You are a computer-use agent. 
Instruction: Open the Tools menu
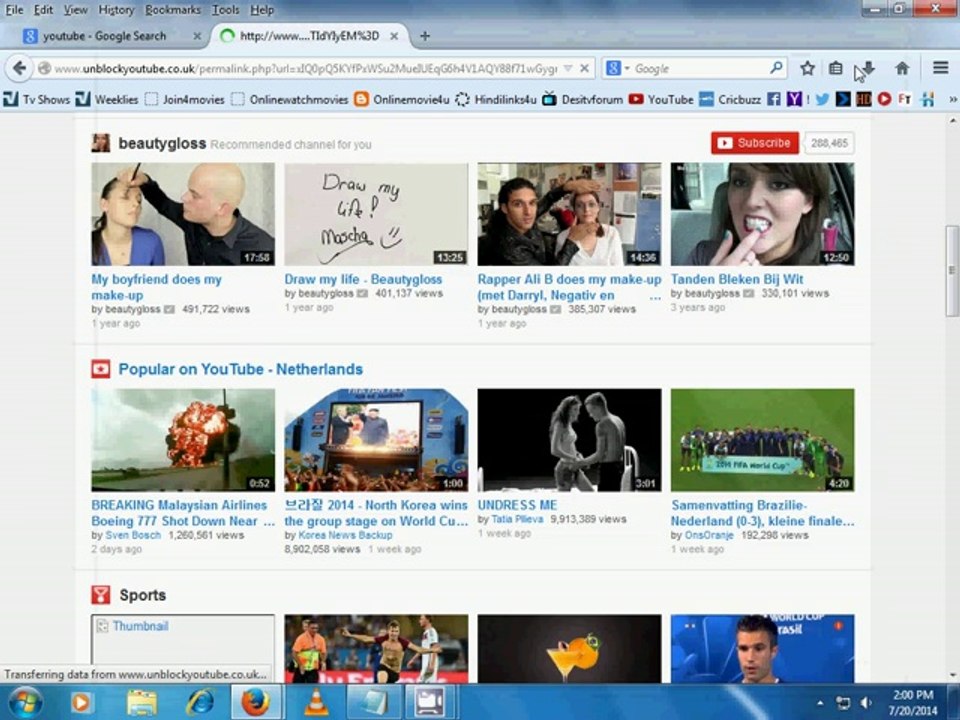225,10
